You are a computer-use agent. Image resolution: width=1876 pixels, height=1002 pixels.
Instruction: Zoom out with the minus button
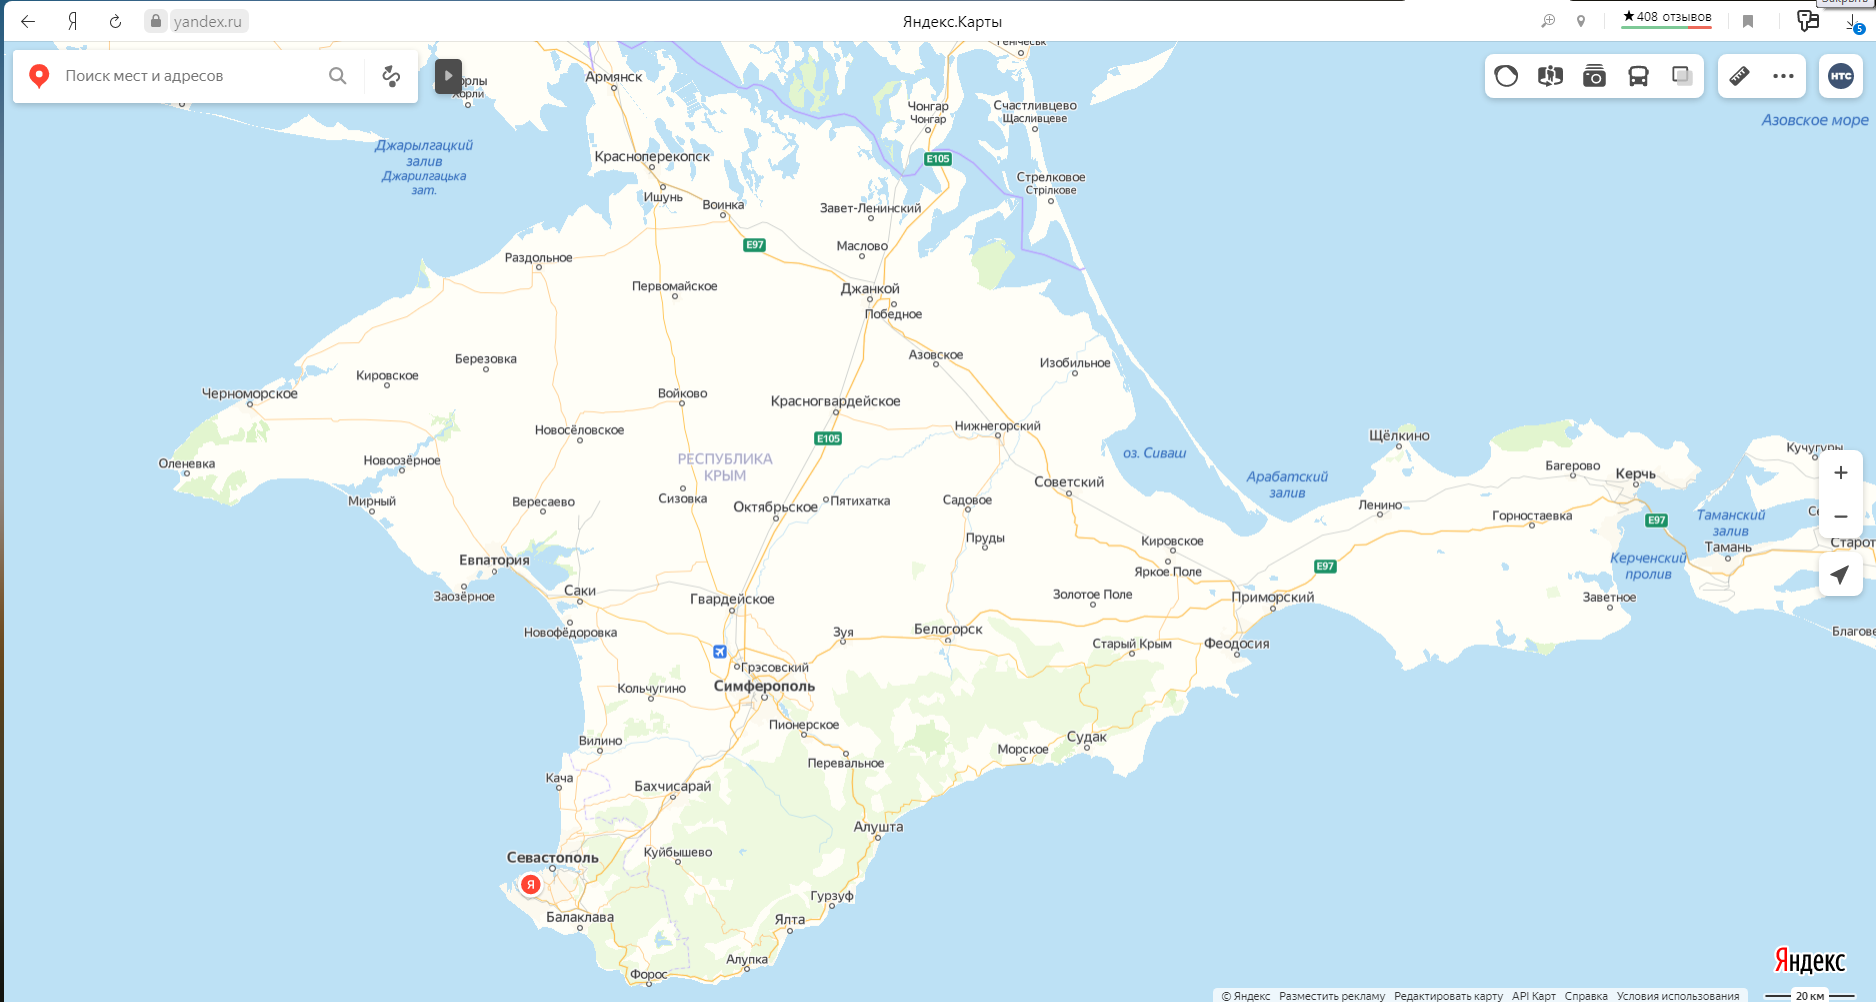pyautogui.click(x=1840, y=517)
